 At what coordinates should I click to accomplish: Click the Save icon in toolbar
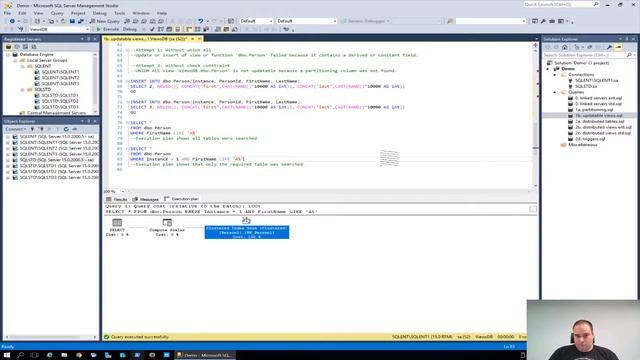[72, 21]
